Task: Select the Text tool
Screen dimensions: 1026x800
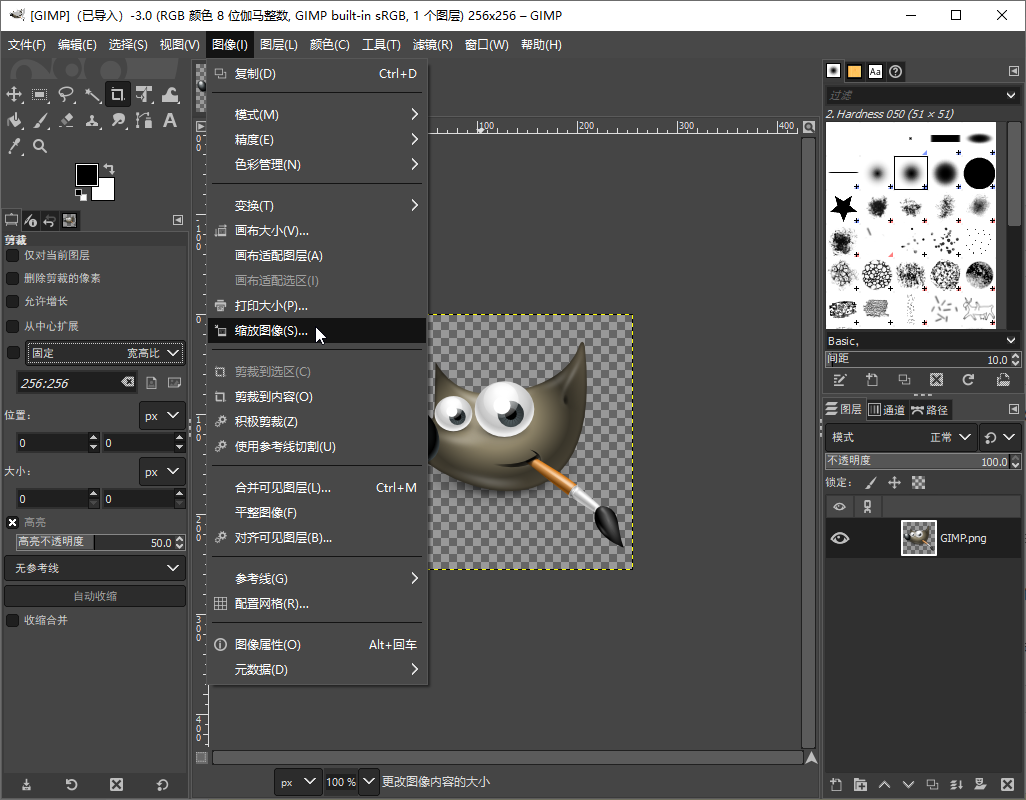Action: (170, 120)
